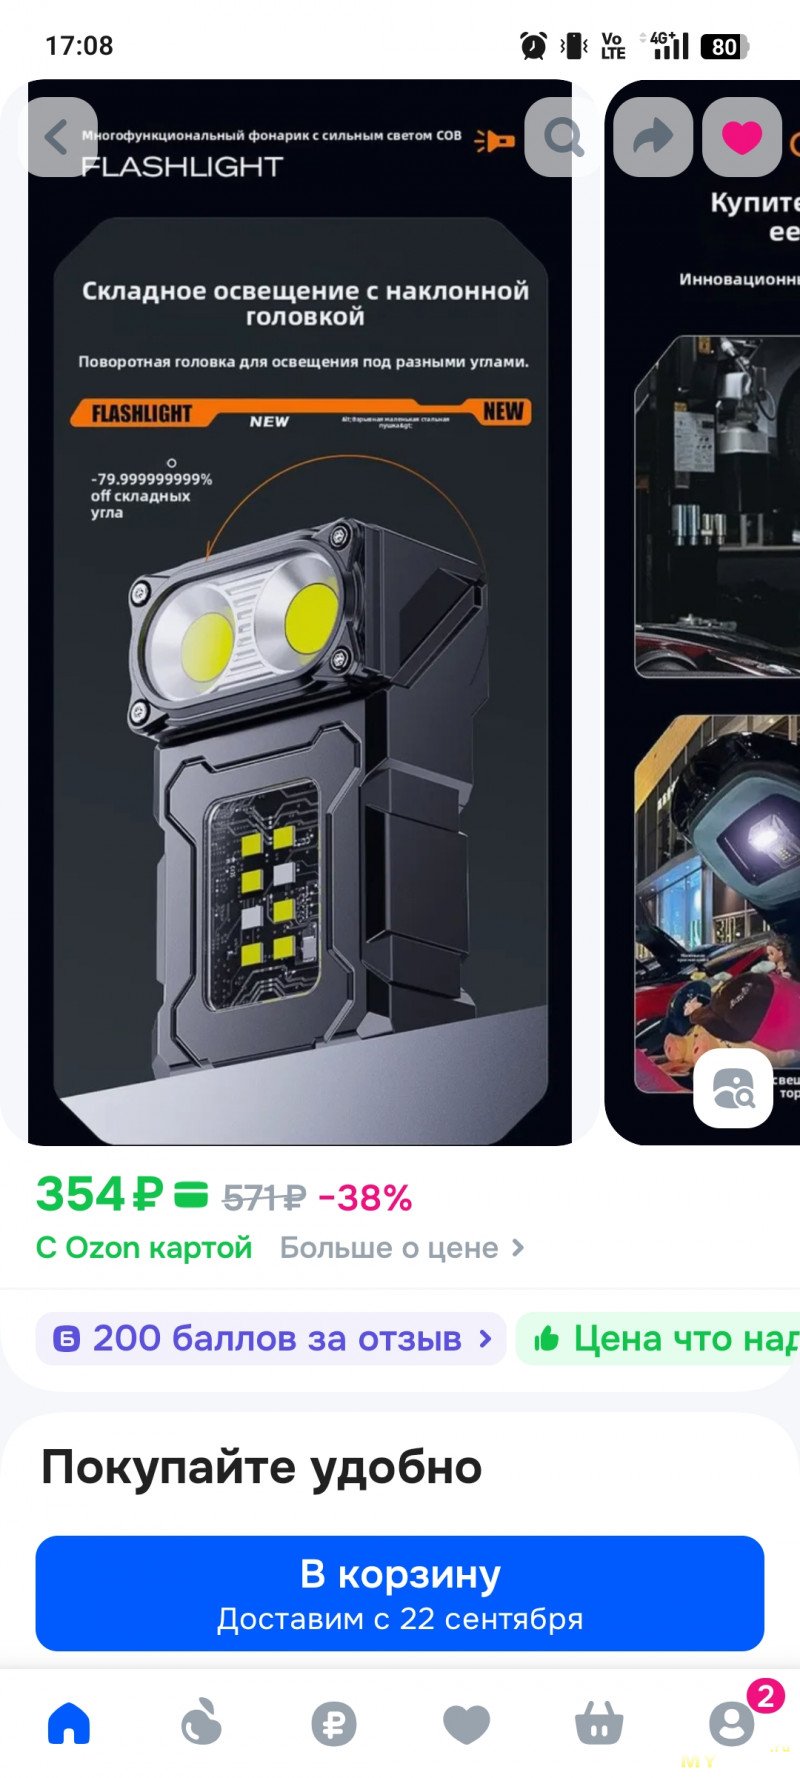Open the Ozon Fresh tab
This screenshot has height=1778, width=800.
[201, 1723]
